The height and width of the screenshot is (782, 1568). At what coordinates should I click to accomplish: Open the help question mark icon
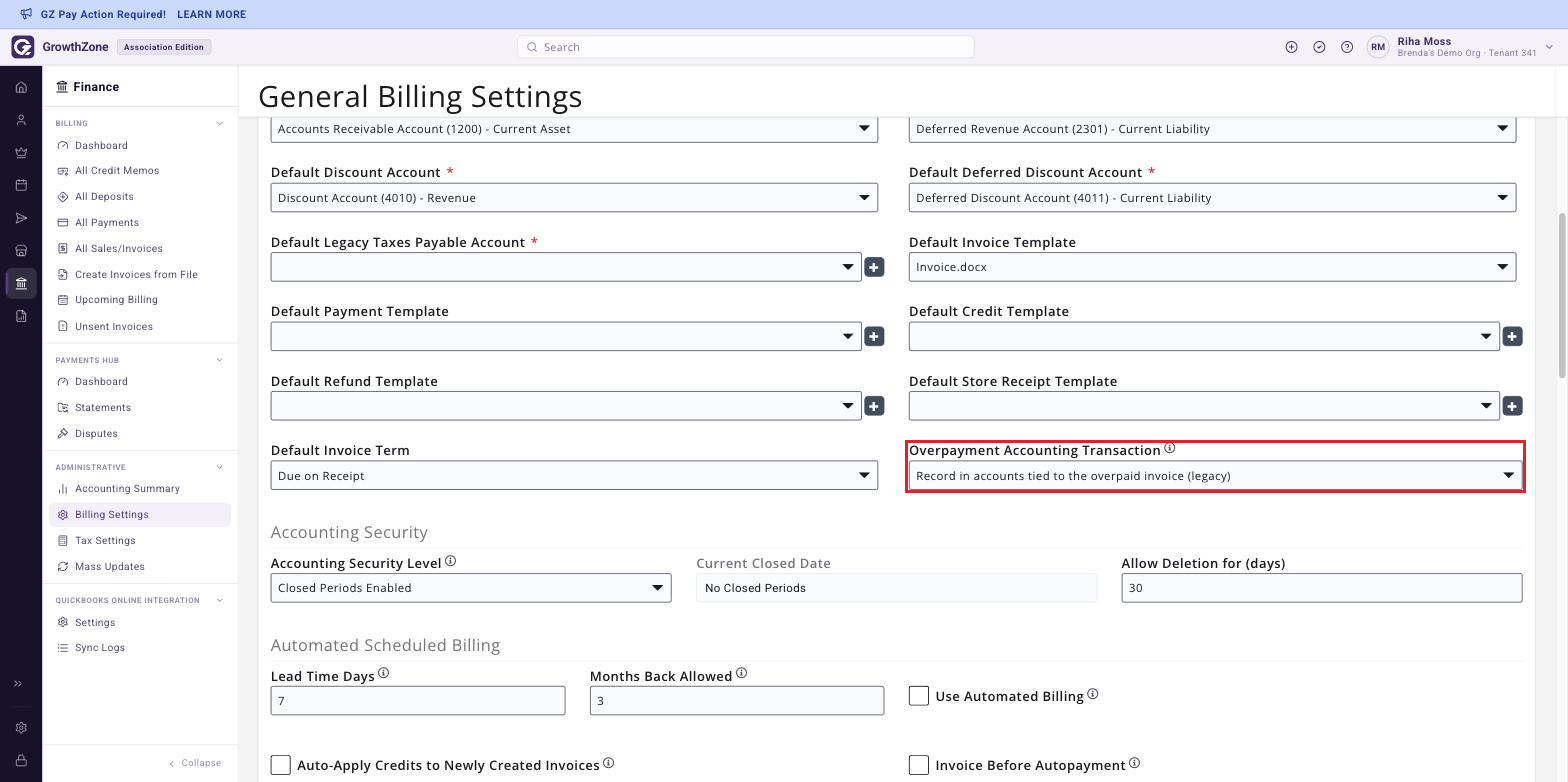(x=1347, y=47)
